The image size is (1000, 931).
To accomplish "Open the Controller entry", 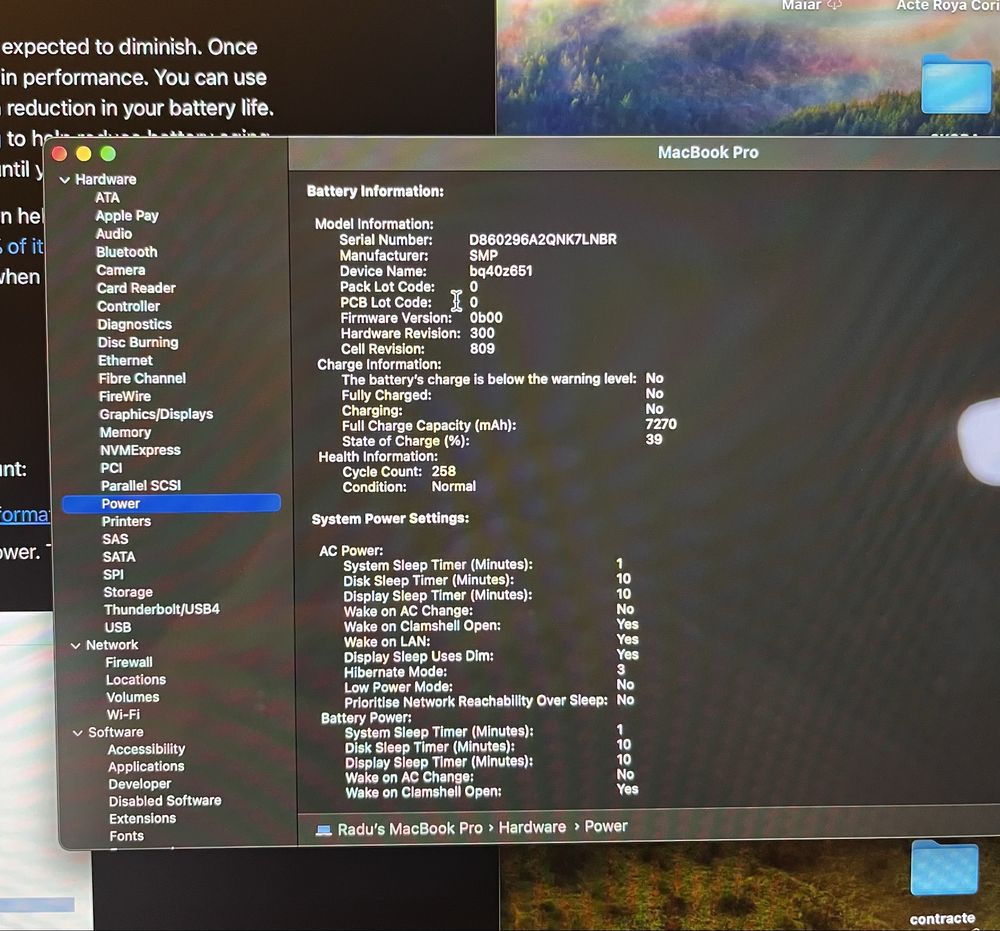I will tap(128, 306).
